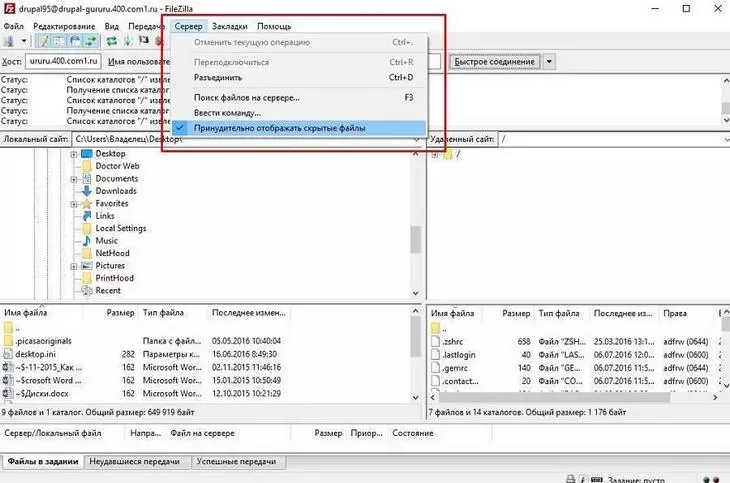
Task: Expand the Desktop tree node
Action: 74,154
